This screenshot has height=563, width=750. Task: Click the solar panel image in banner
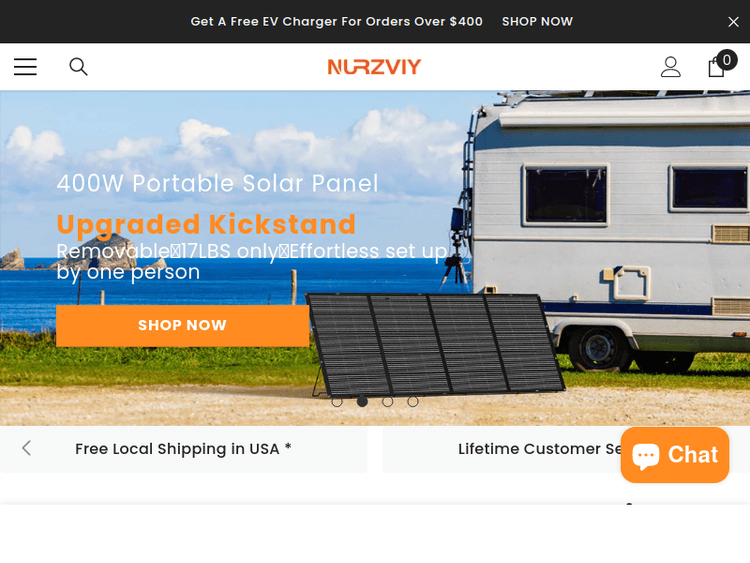(437, 345)
